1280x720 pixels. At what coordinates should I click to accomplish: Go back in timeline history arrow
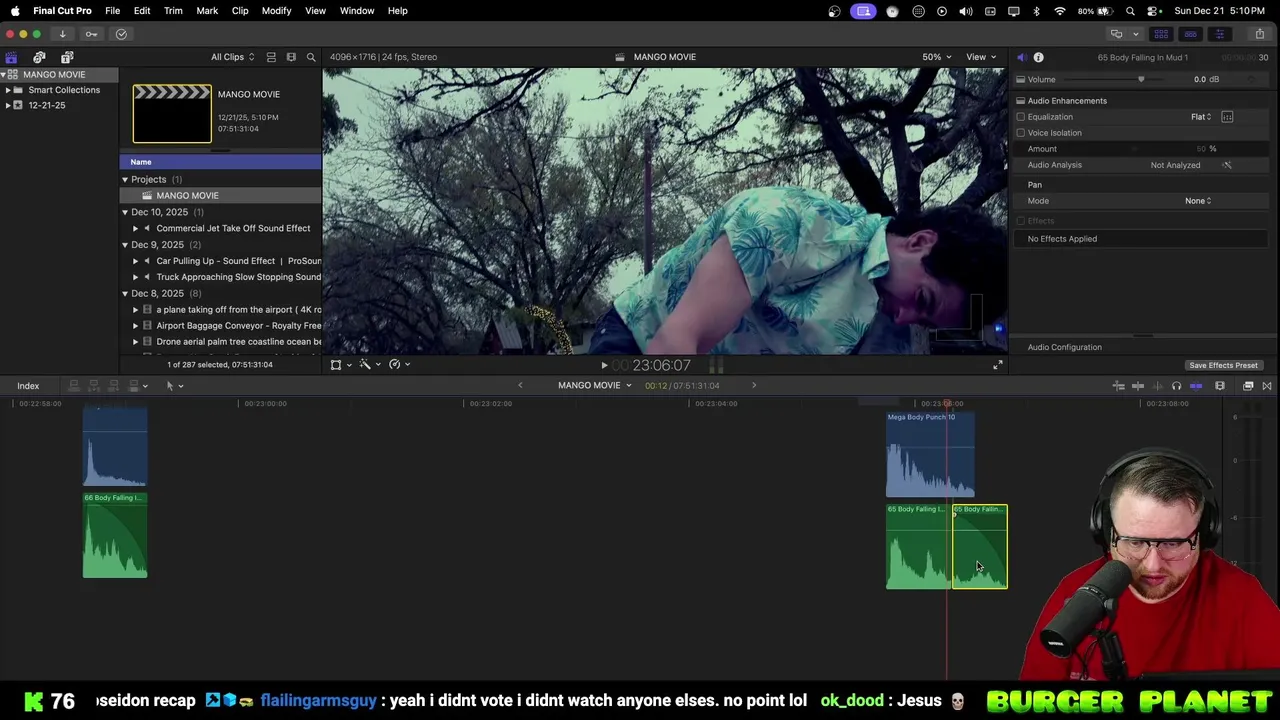tap(520, 385)
